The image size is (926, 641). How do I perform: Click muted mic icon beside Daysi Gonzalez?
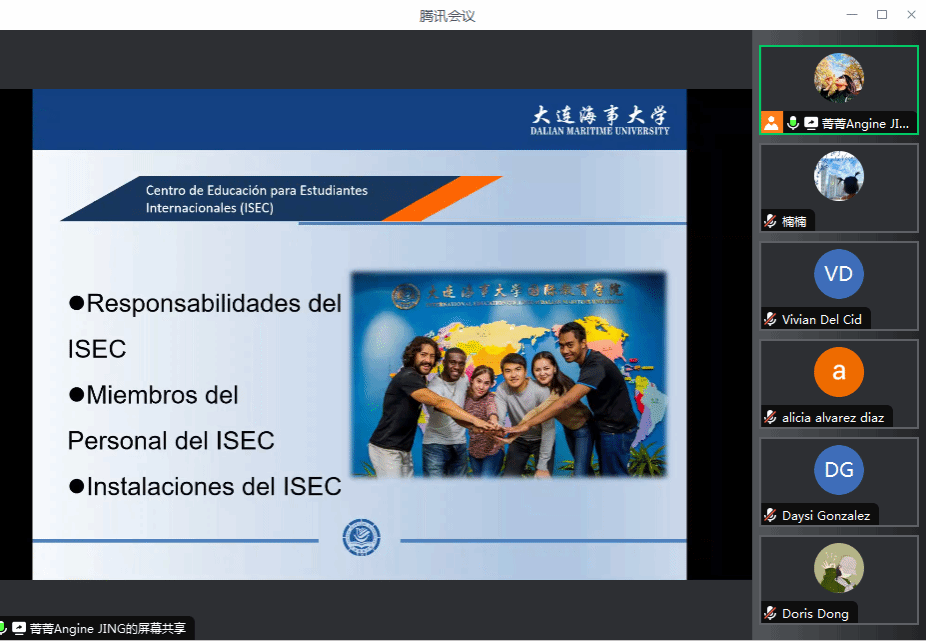click(x=771, y=515)
